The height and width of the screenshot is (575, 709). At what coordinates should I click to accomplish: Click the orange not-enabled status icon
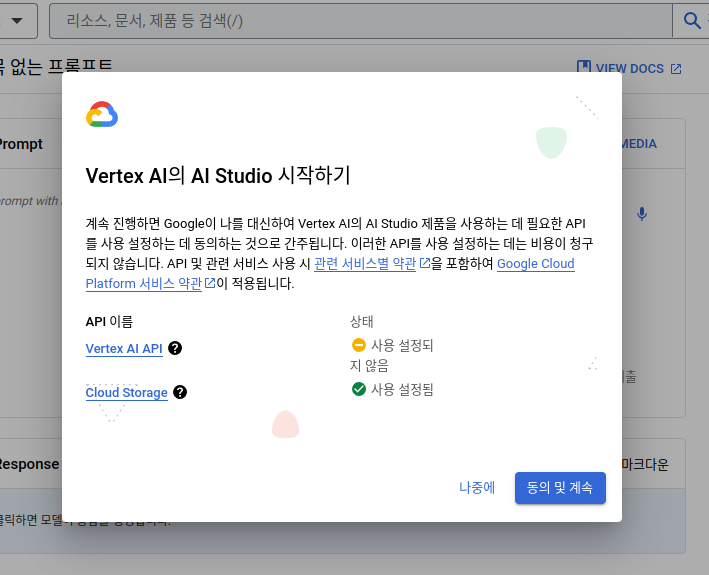click(x=359, y=345)
